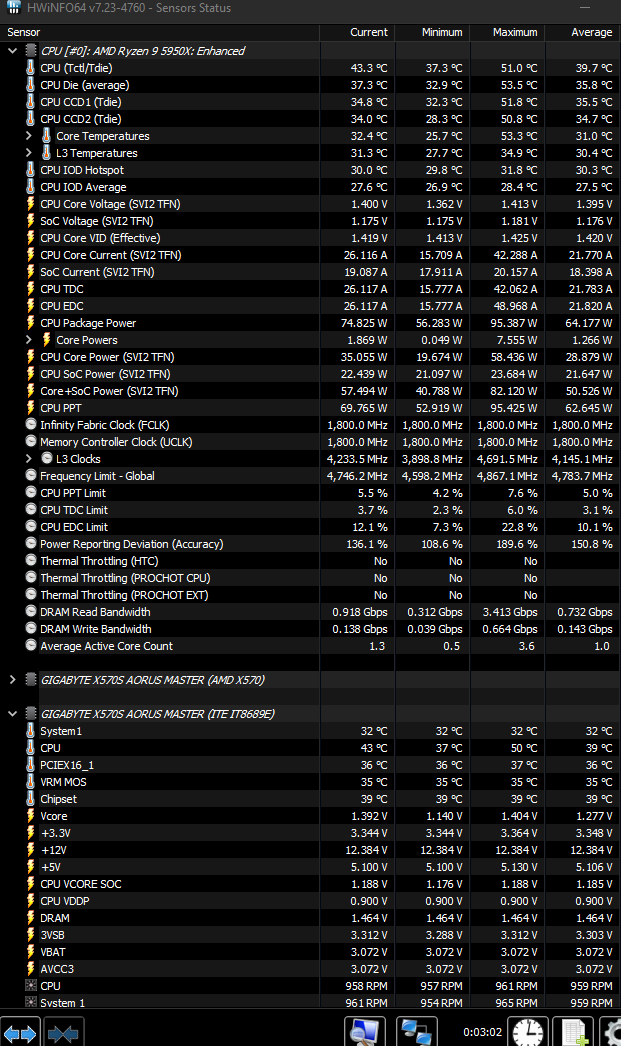This screenshot has width=621, height=1046.
Task: Click circle icon beside Thermal Throttling (HTC)
Action: click(x=31, y=560)
